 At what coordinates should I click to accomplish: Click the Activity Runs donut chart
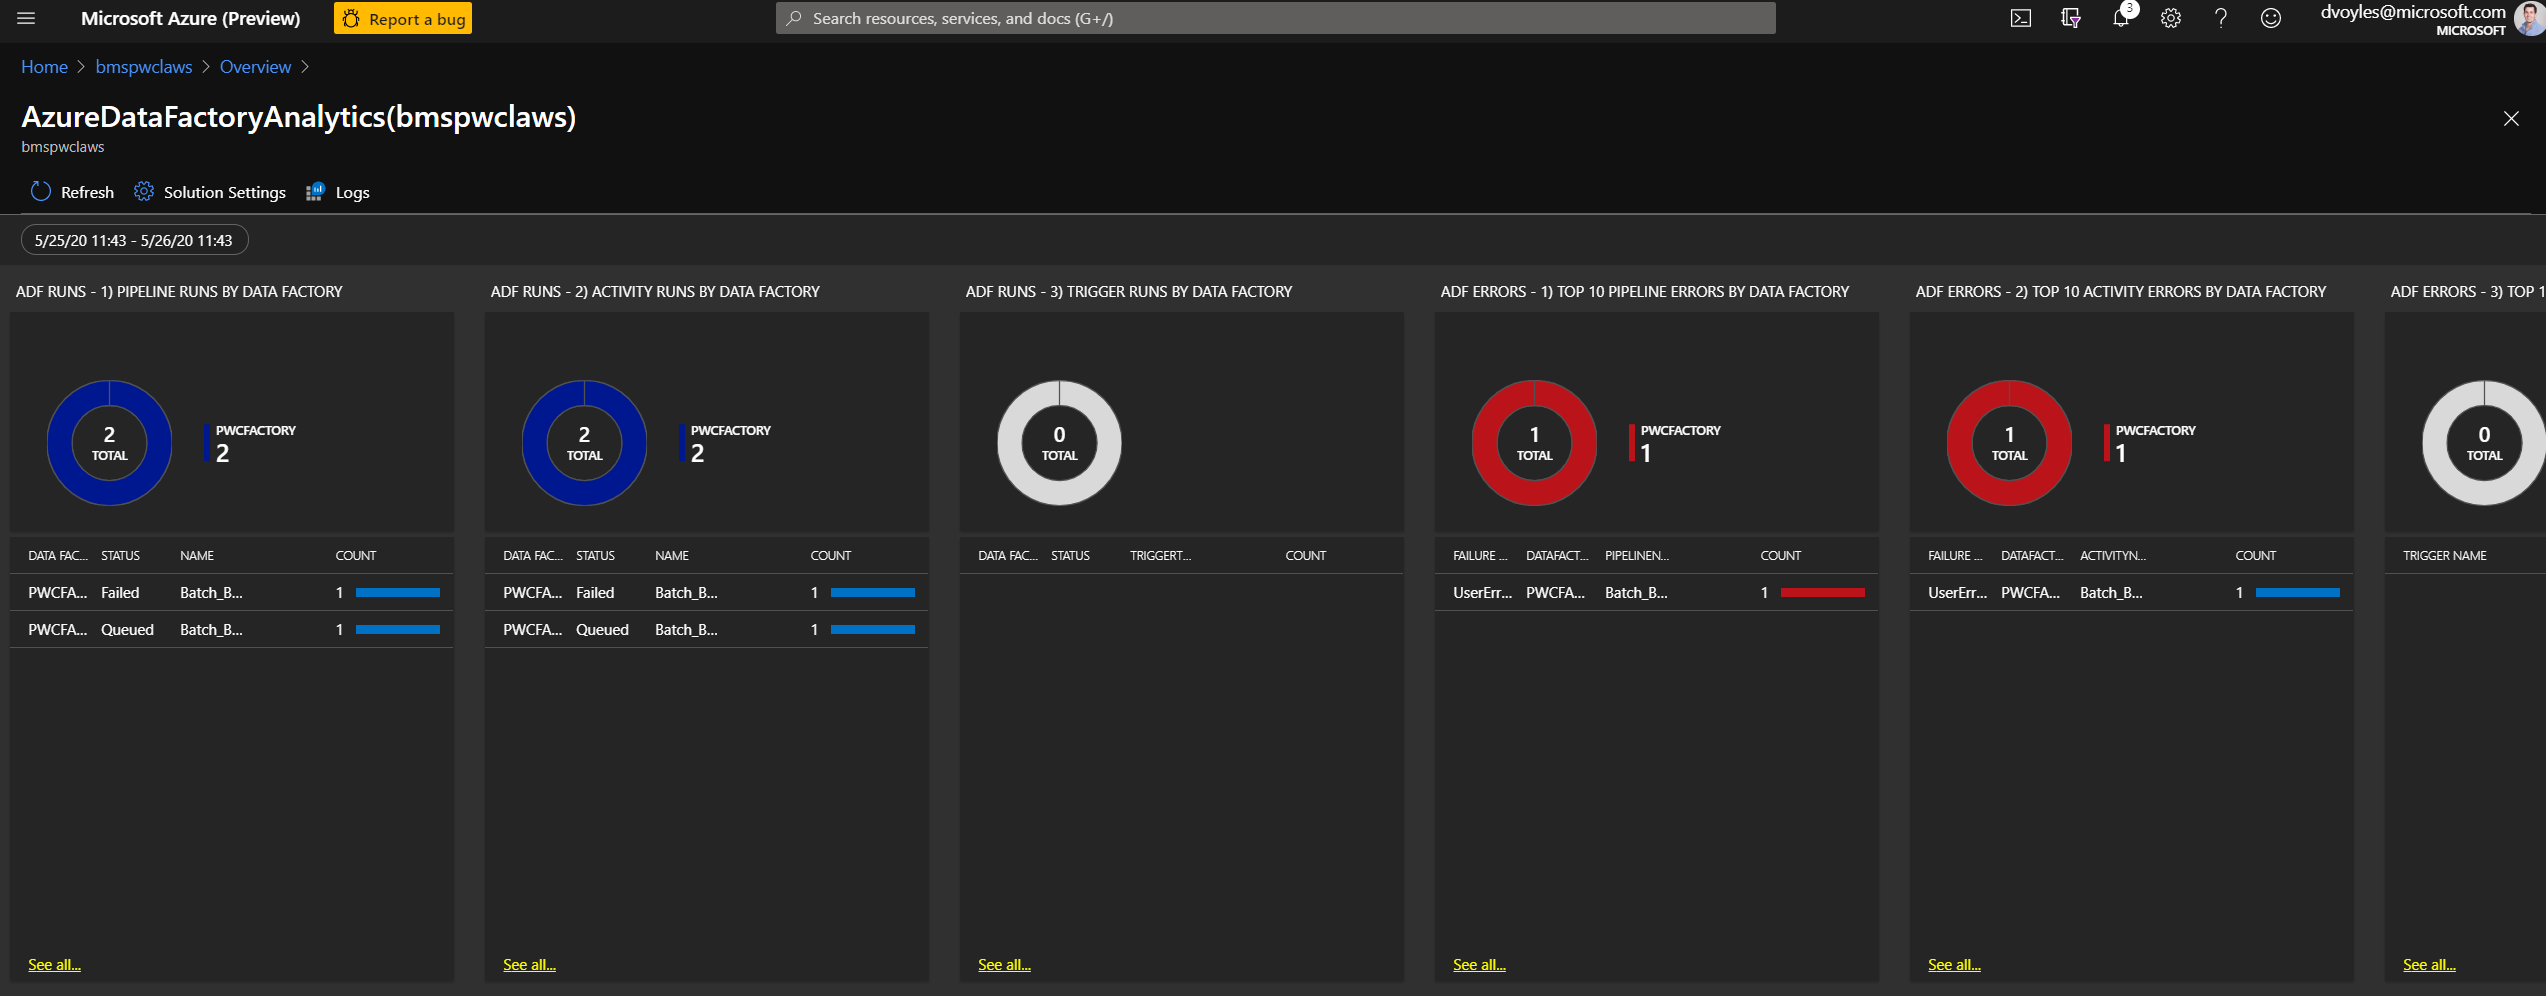(584, 442)
